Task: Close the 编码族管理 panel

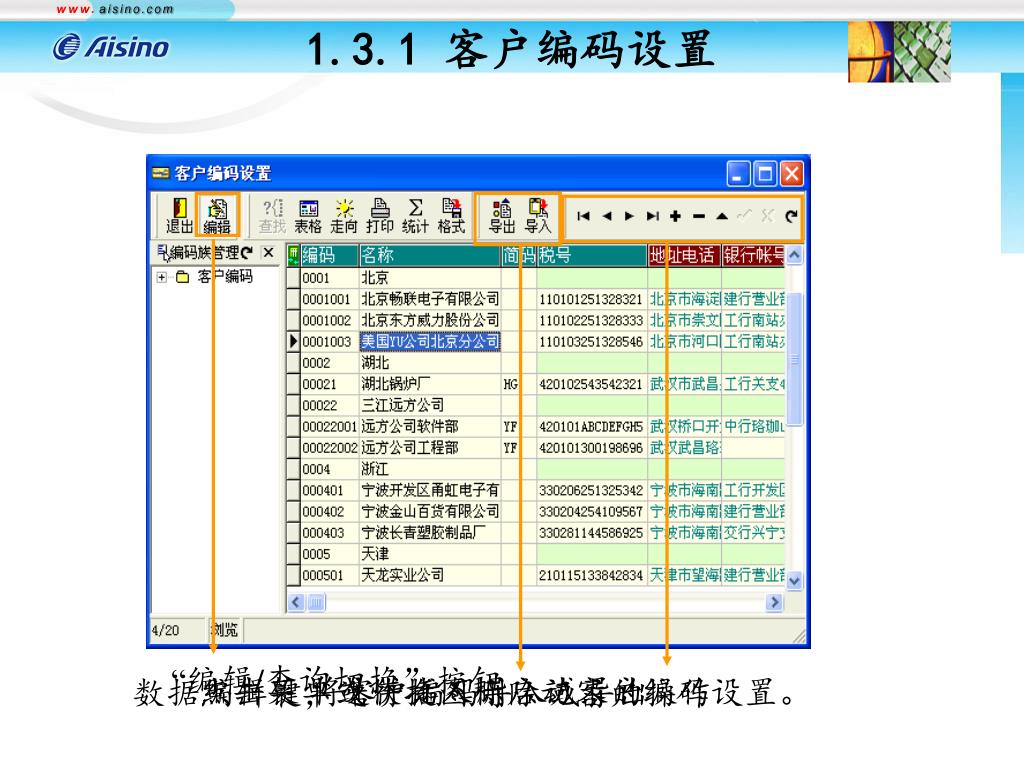Action: tap(268, 252)
